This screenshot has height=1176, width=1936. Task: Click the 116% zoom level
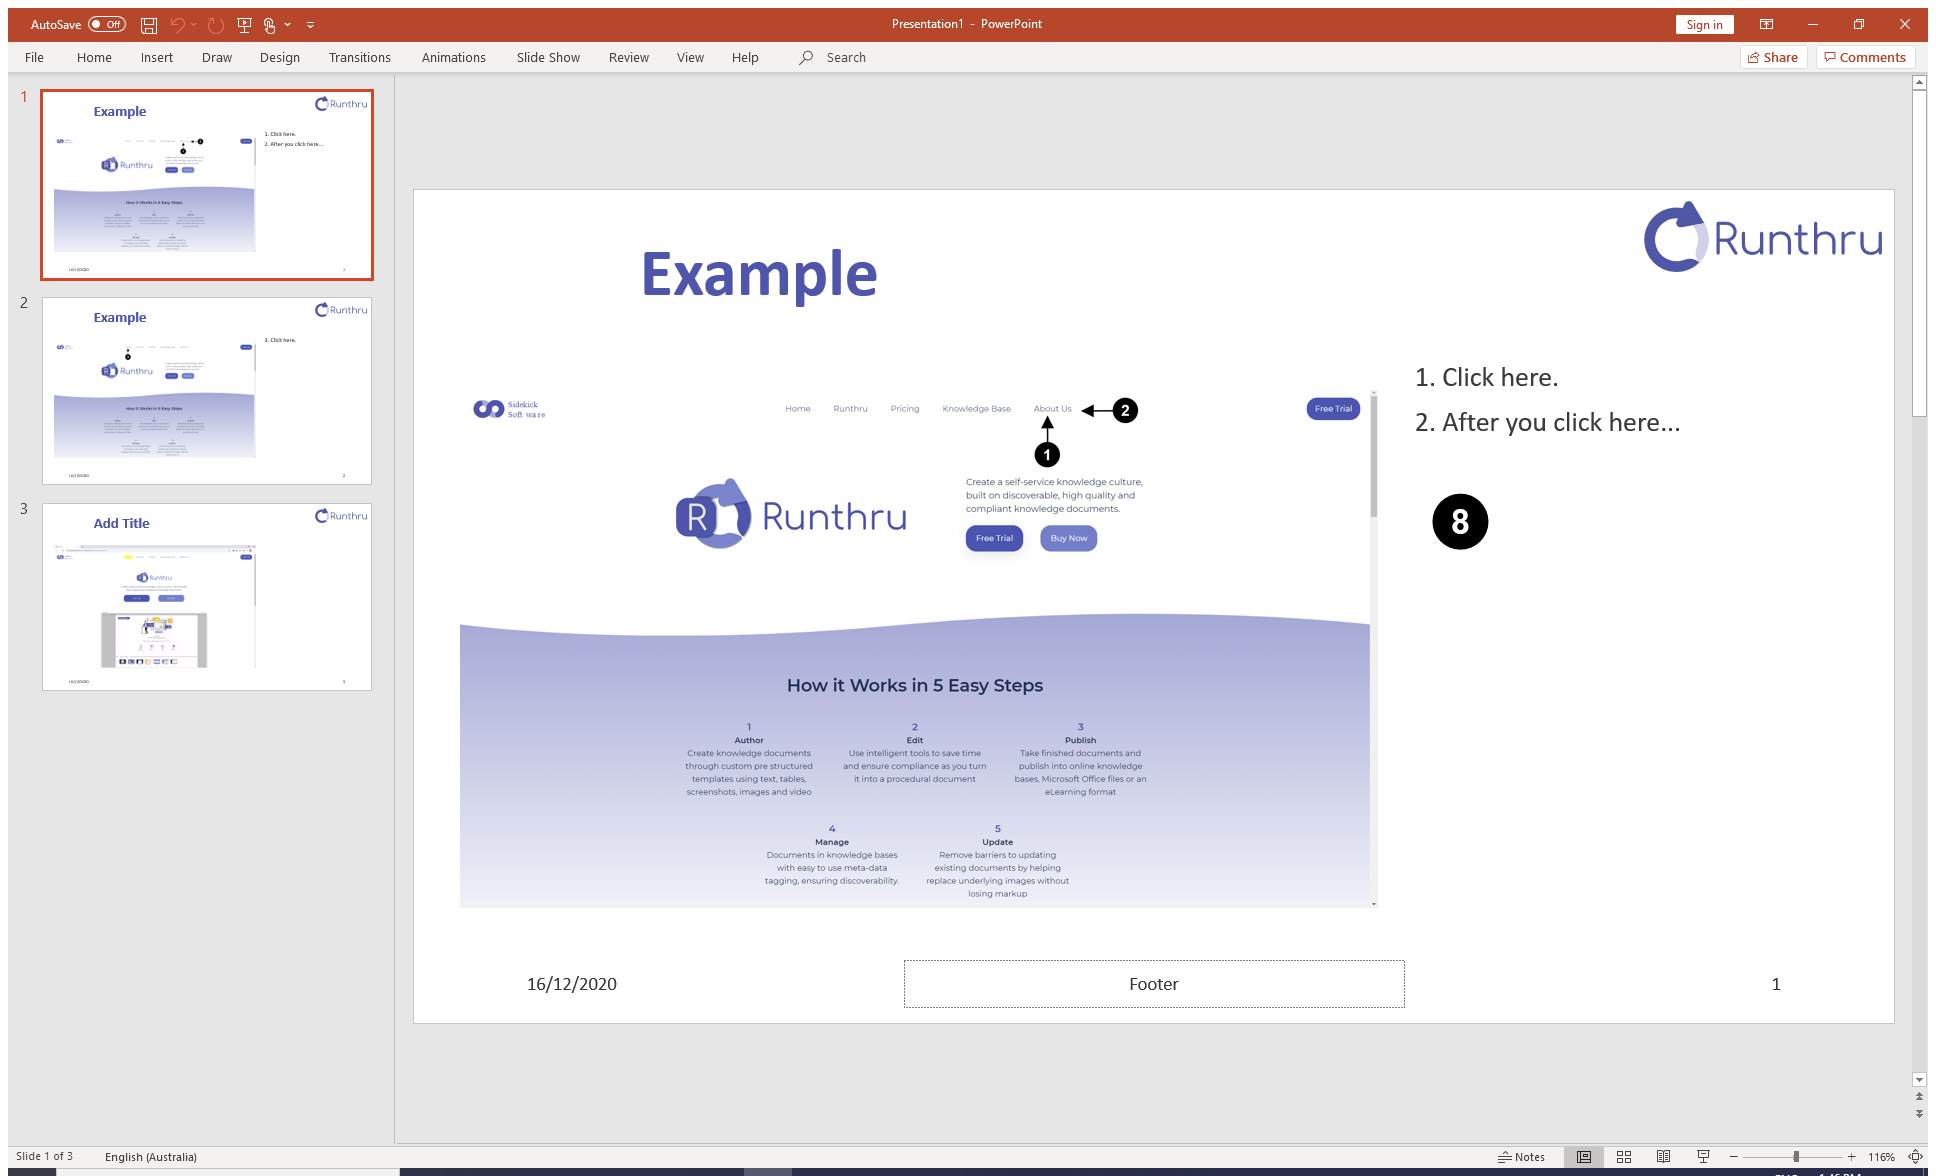click(x=1881, y=1157)
